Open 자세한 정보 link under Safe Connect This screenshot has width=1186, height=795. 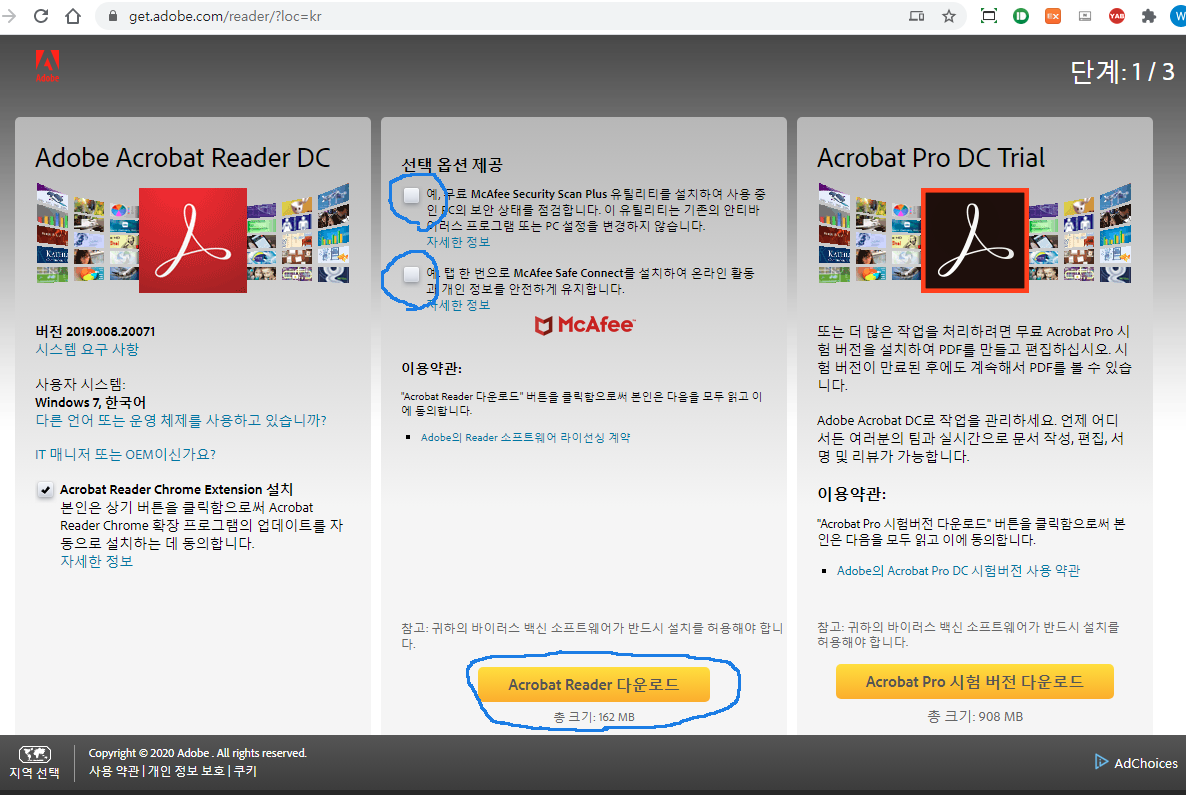(x=458, y=305)
